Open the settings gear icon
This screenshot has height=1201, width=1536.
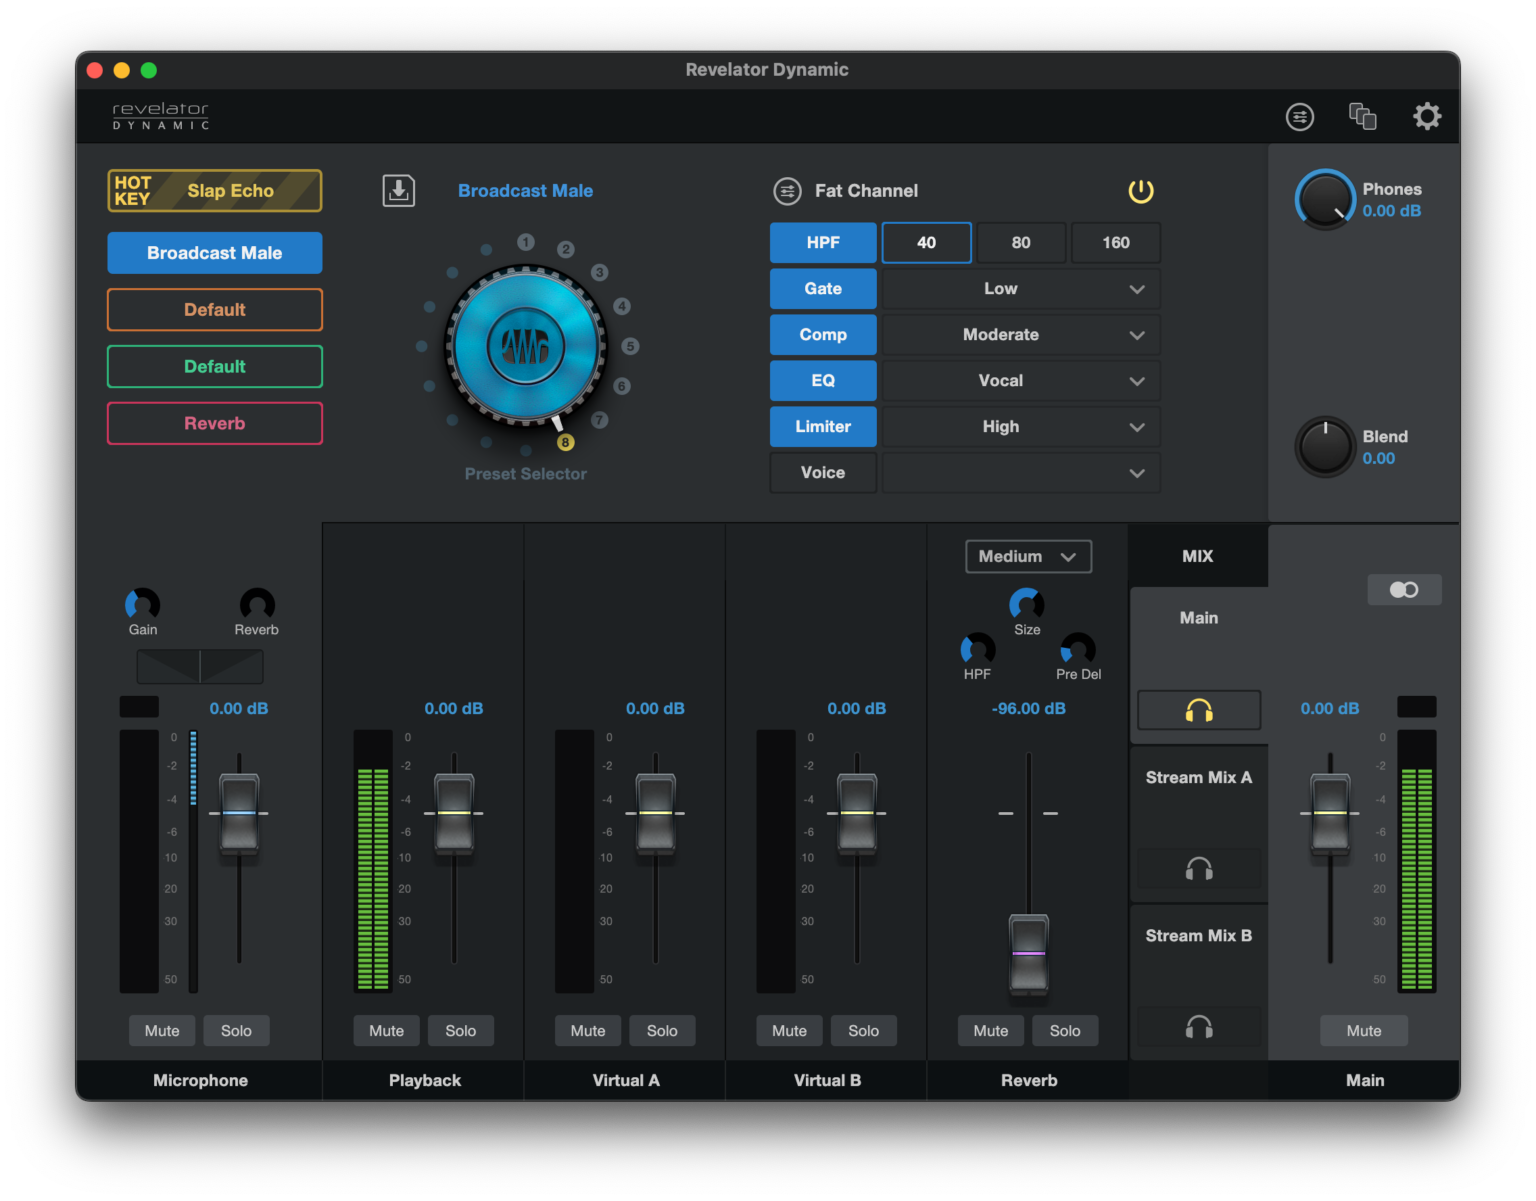coord(1427,116)
